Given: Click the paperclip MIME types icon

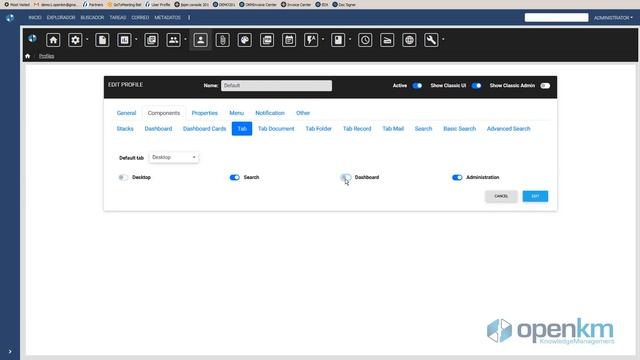Looking at the screenshot, I should click(x=222, y=40).
